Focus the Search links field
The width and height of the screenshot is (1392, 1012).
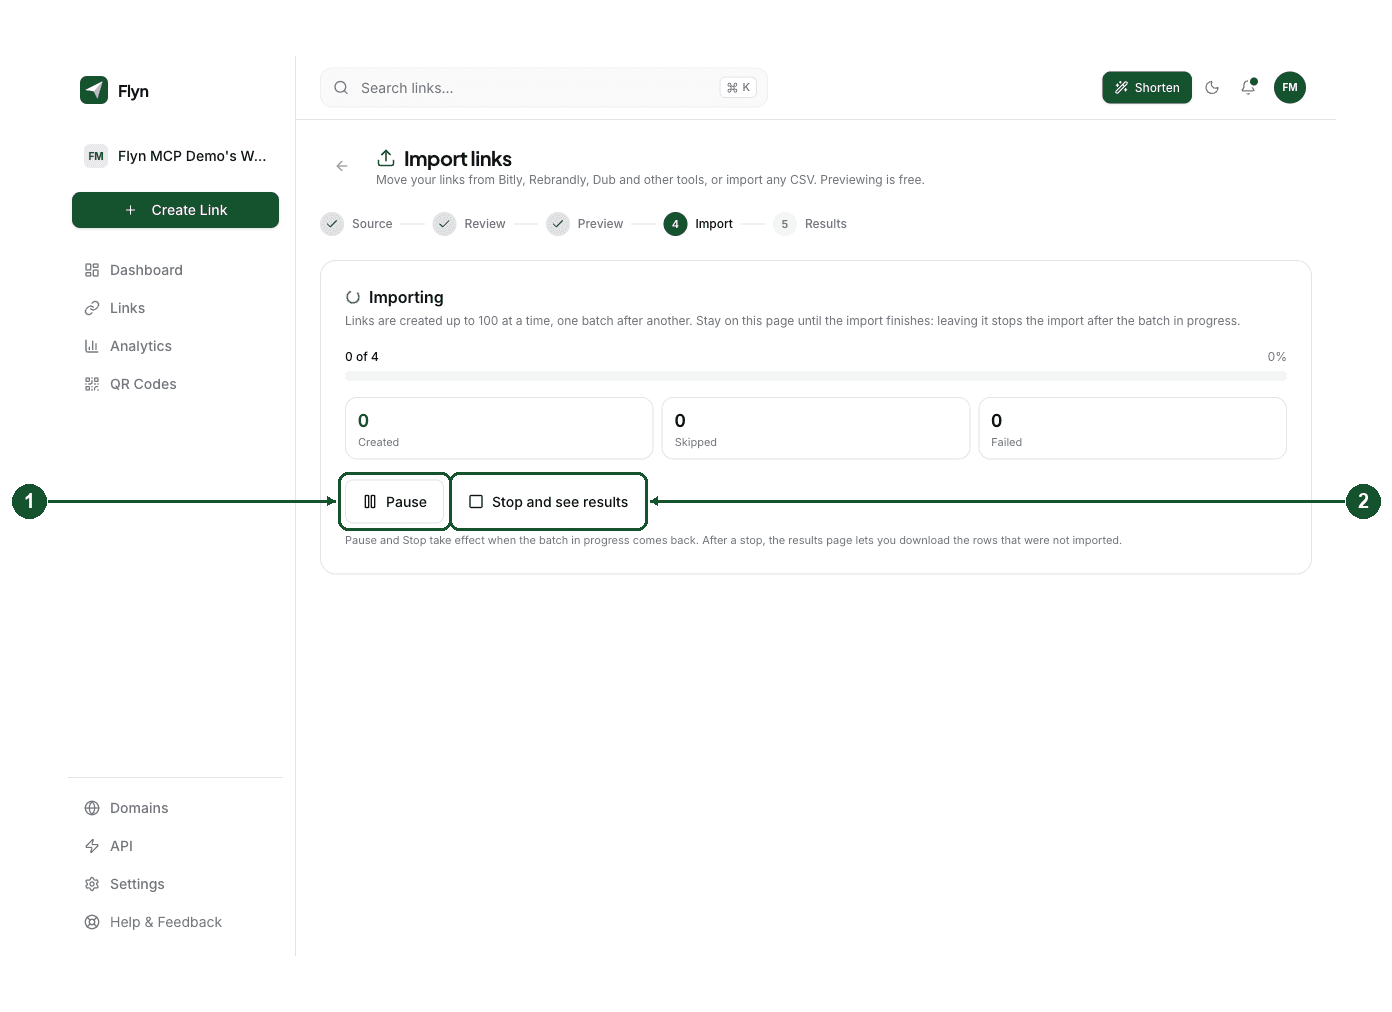[x=544, y=88]
